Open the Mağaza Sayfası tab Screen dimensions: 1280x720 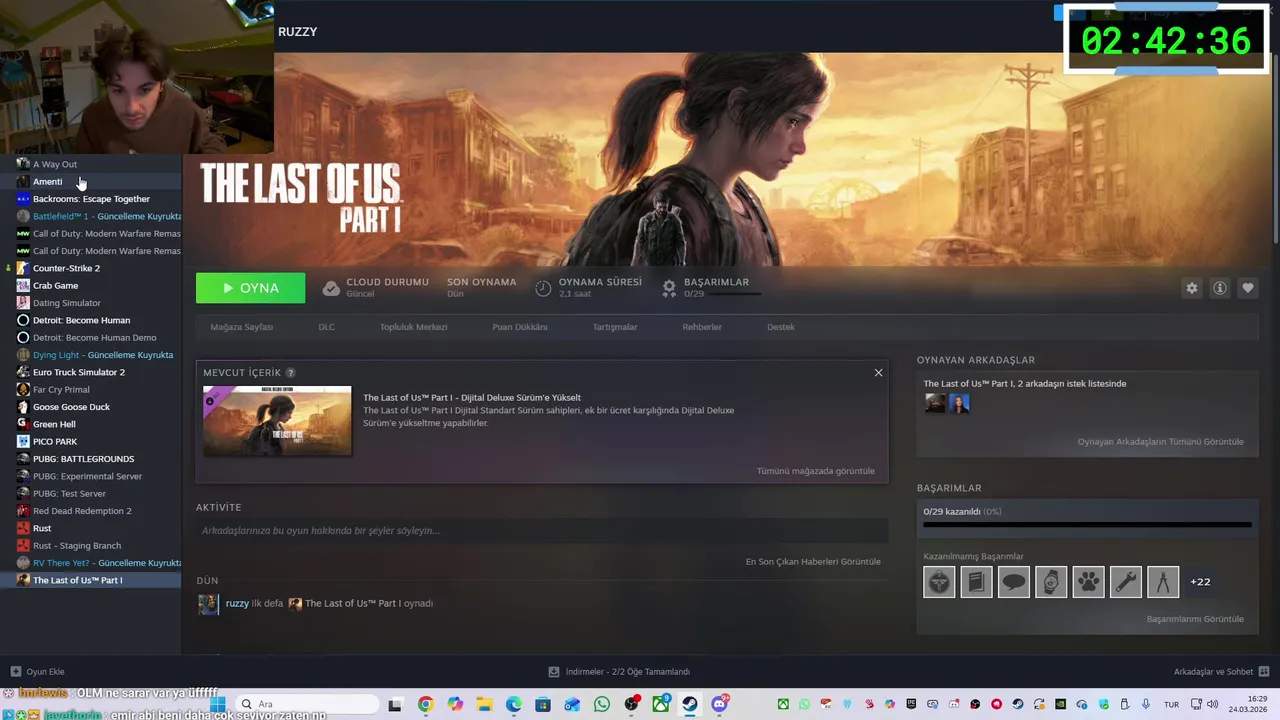tap(241, 327)
